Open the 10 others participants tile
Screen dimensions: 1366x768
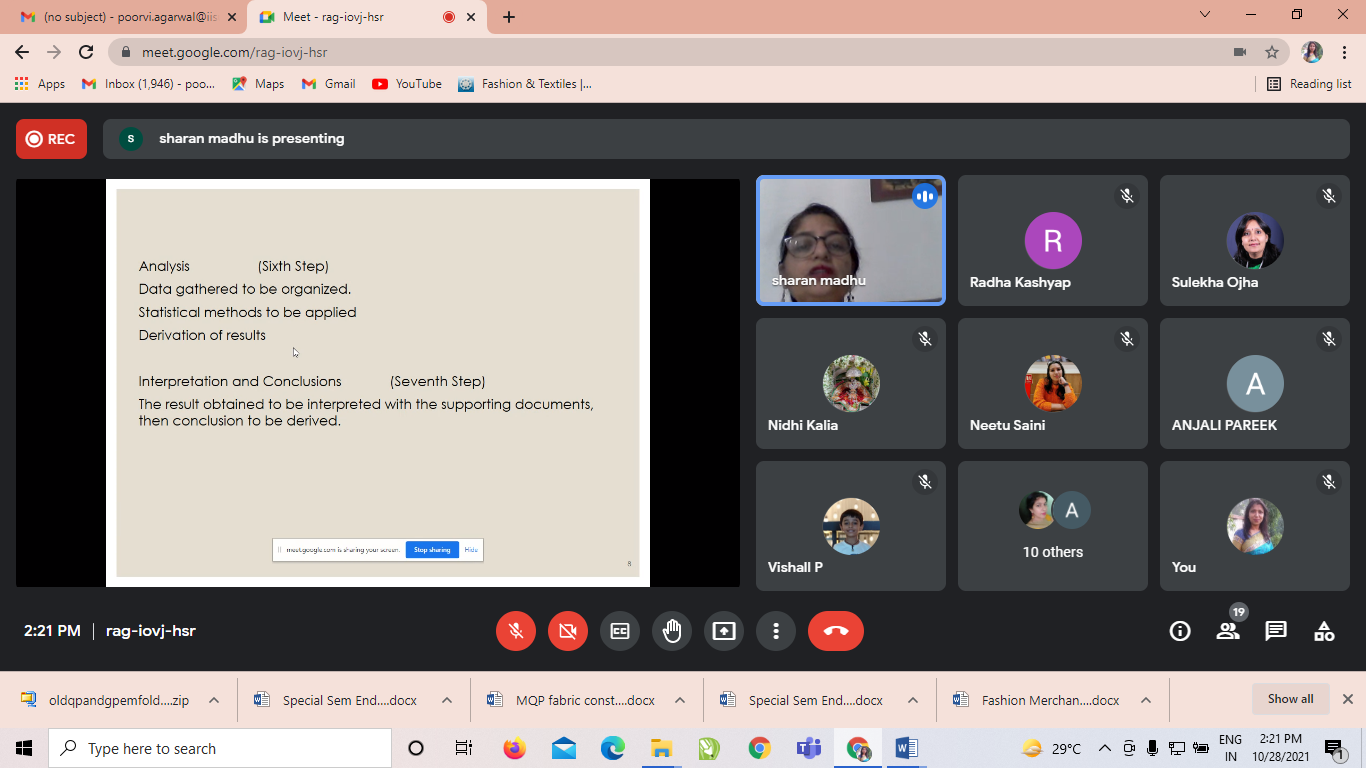(1052, 526)
